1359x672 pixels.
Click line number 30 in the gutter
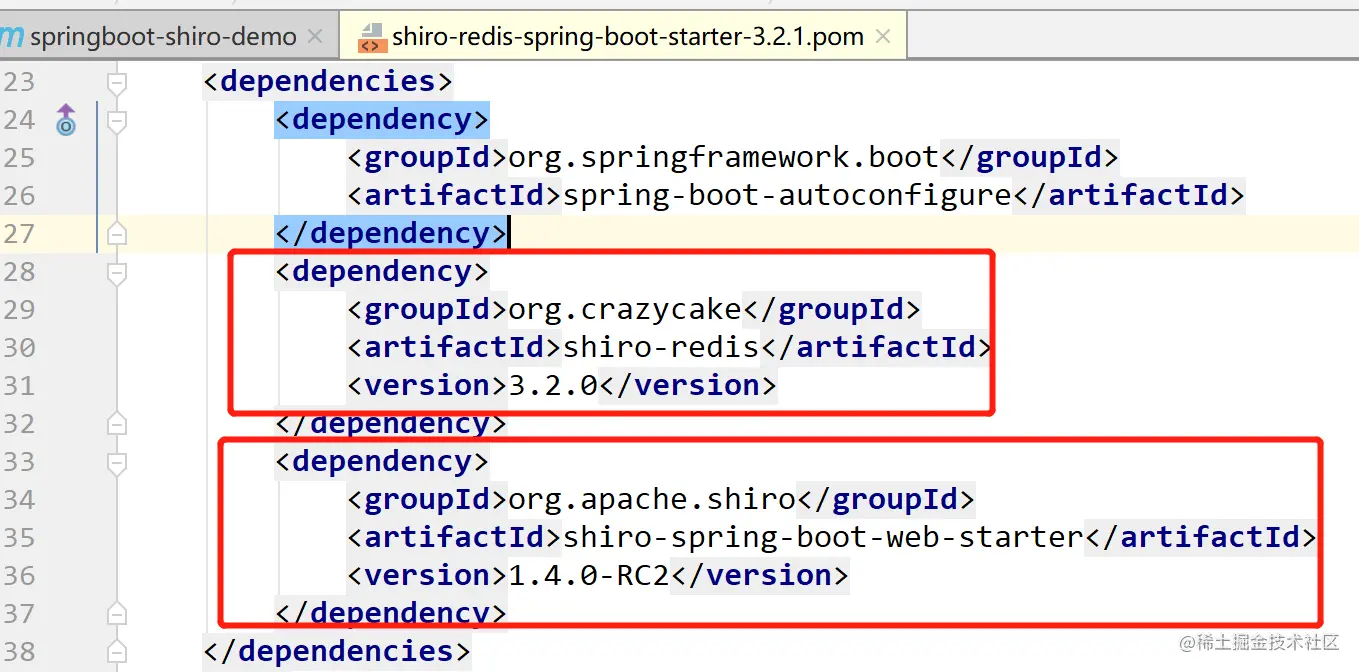click(x=18, y=348)
